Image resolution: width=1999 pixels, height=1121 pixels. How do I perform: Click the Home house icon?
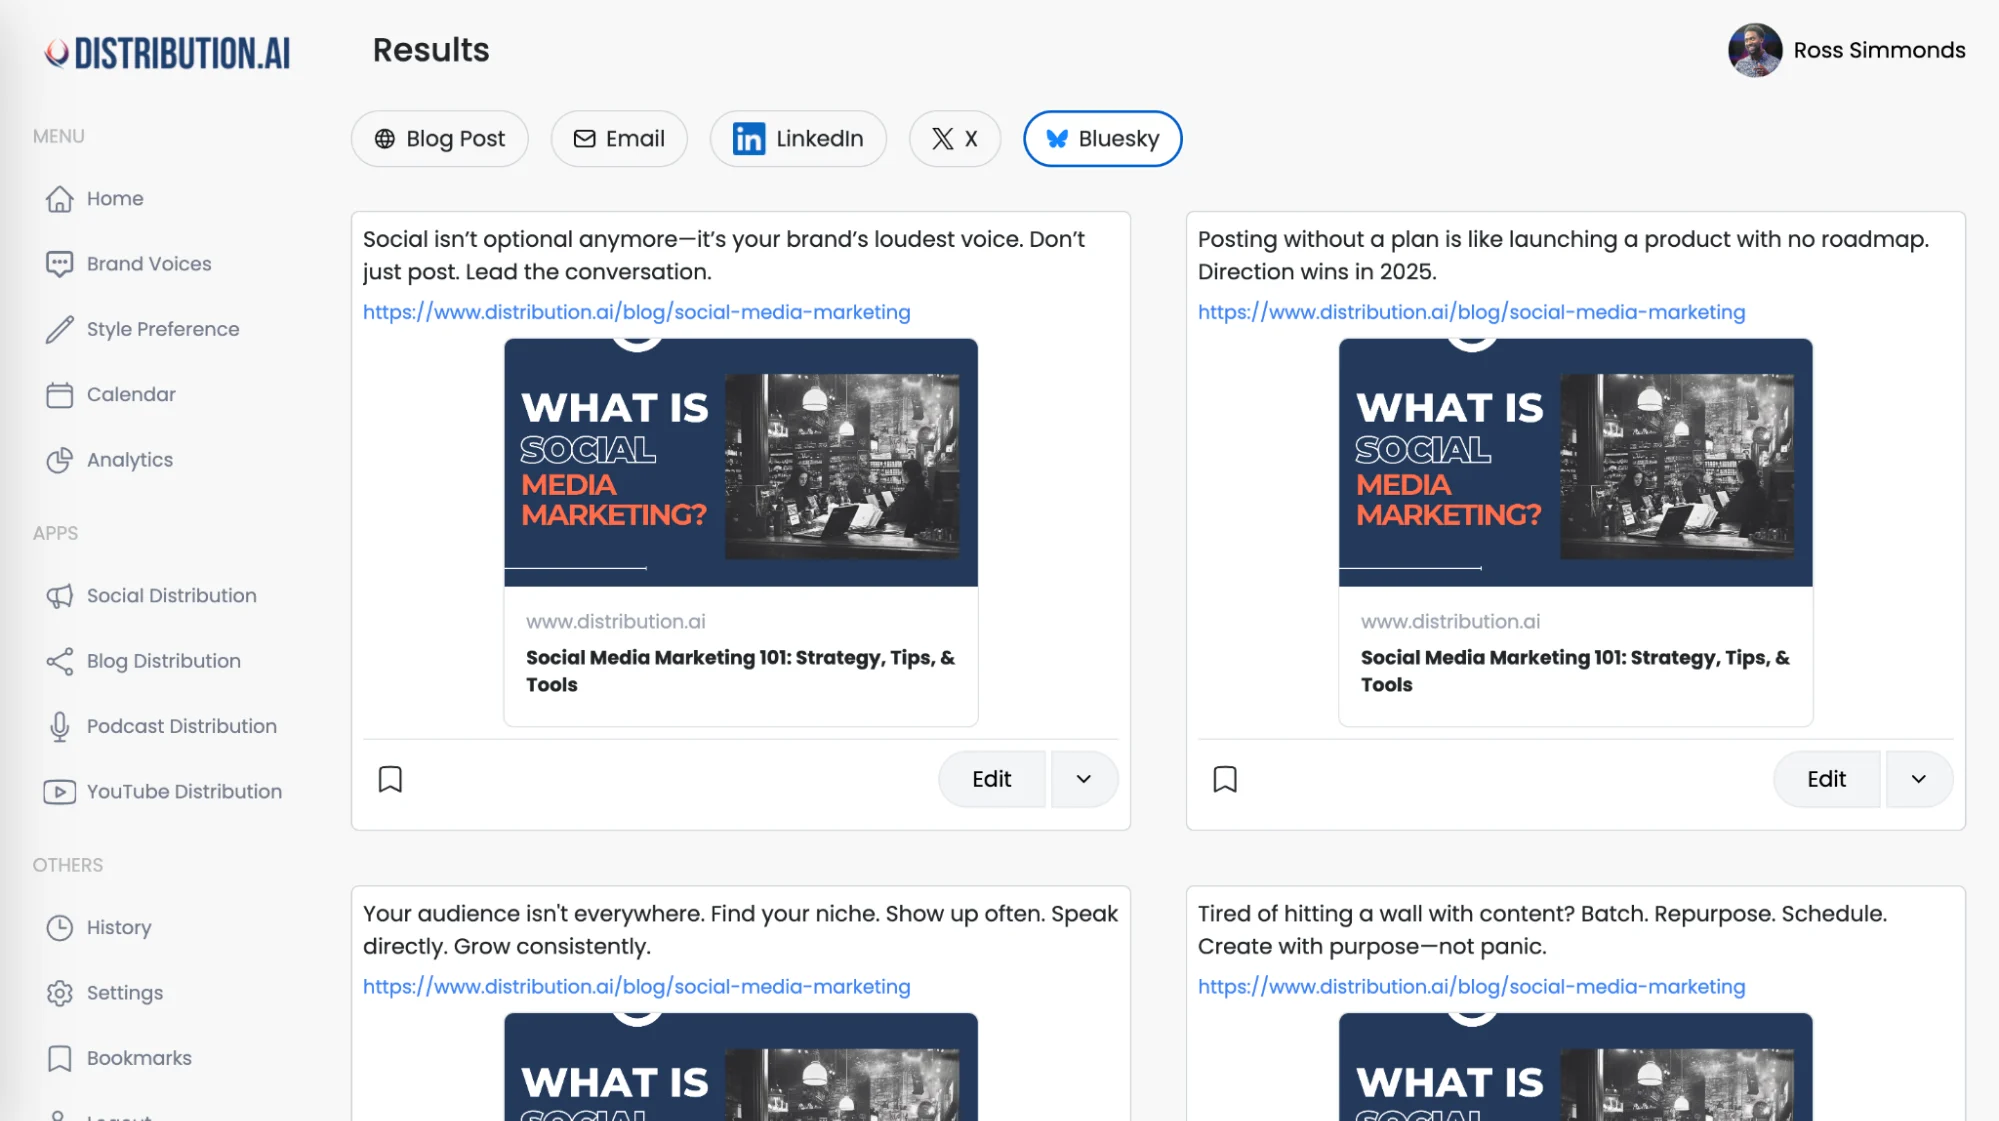click(x=60, y=199)
